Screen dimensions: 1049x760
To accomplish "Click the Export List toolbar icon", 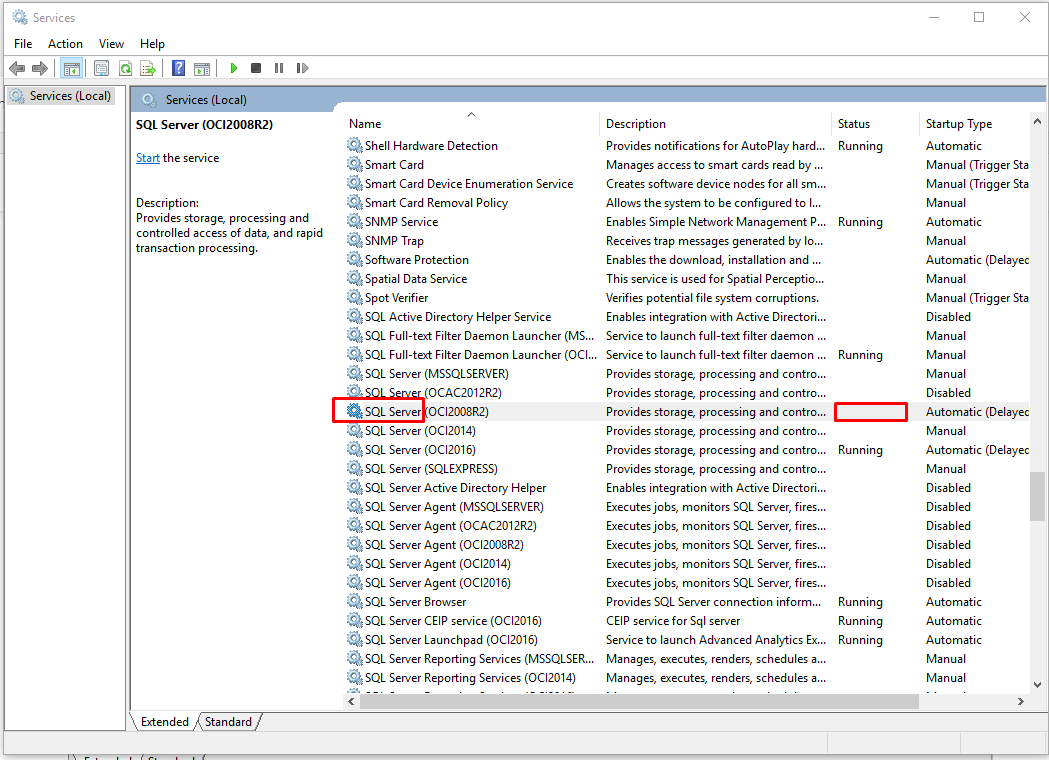I will 148,68.
